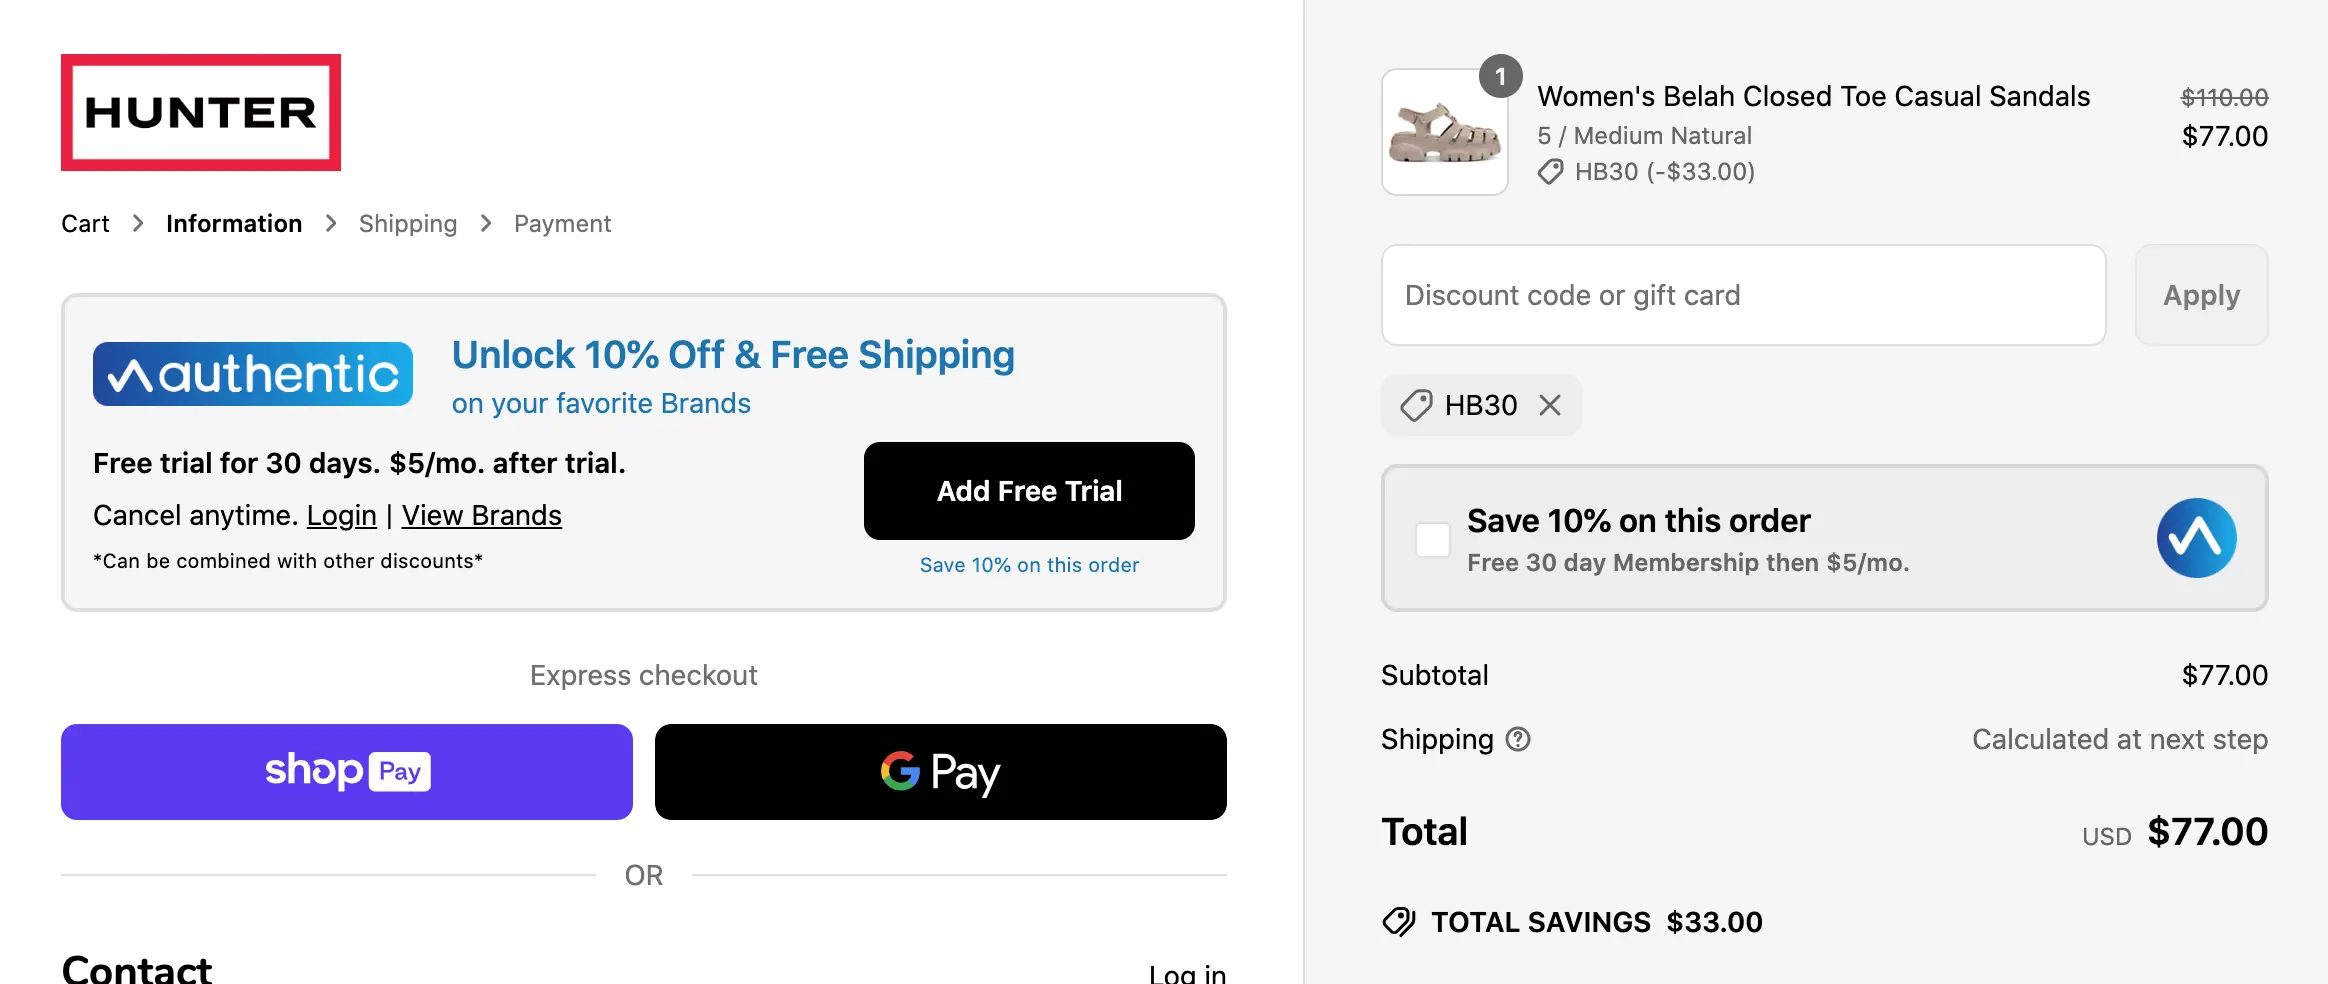The width and height of the screenshot is (2328, 984).
Task: Click the sandals product thumbnail
Action: point(1444,134)
